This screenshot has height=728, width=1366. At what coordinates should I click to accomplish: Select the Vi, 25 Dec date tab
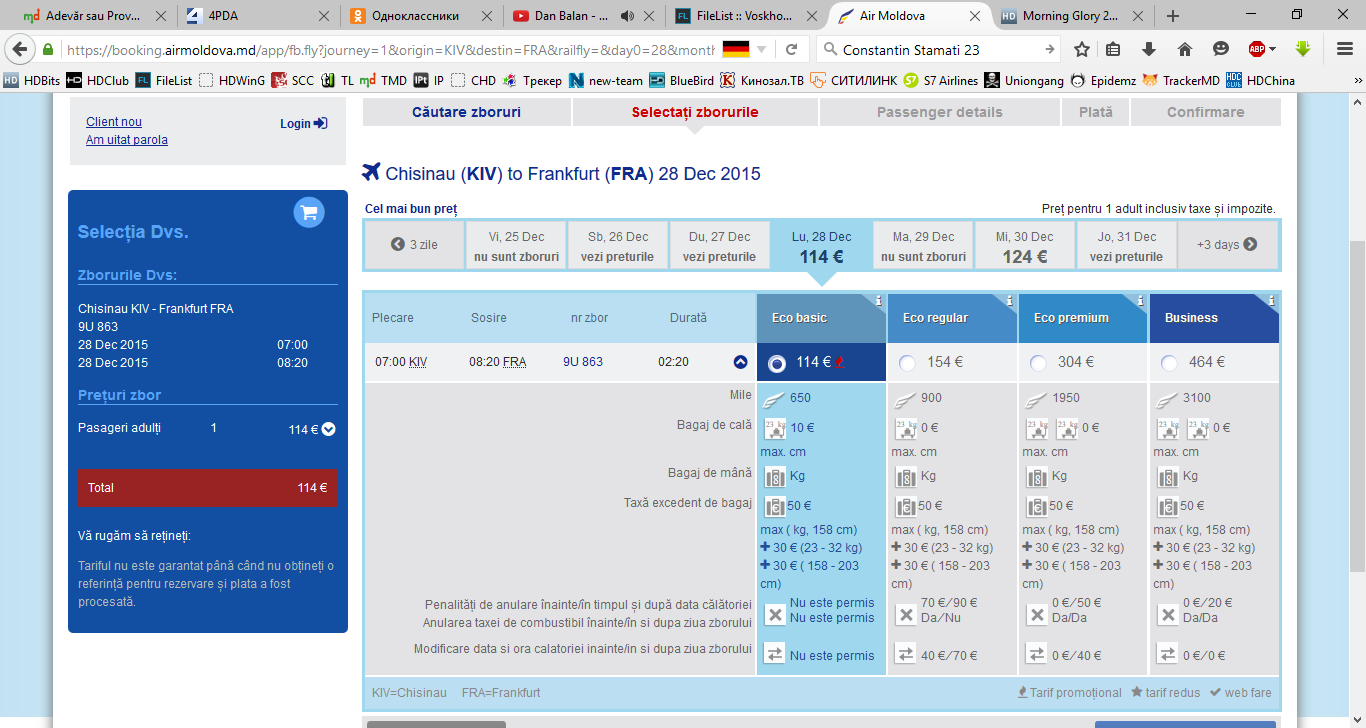point(516,246)
